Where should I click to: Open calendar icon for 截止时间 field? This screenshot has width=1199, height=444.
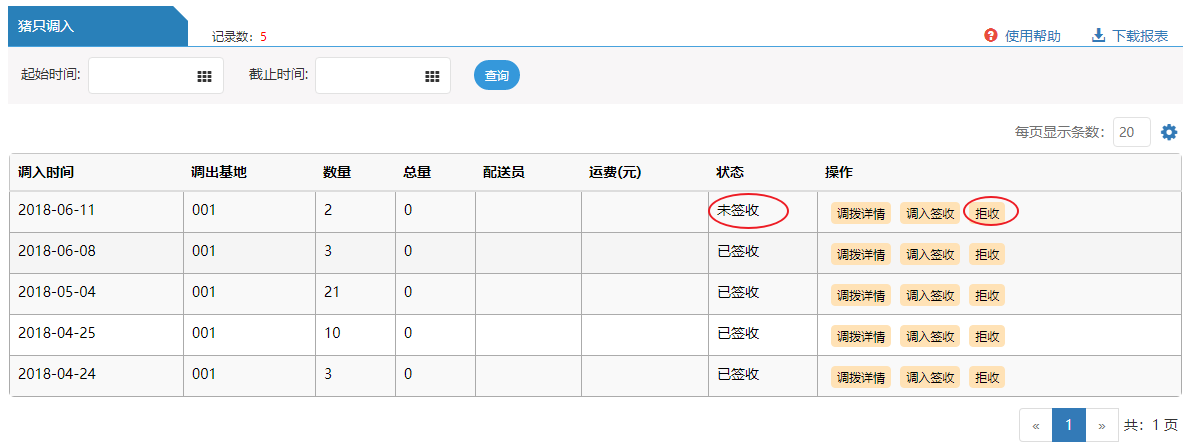432,76
